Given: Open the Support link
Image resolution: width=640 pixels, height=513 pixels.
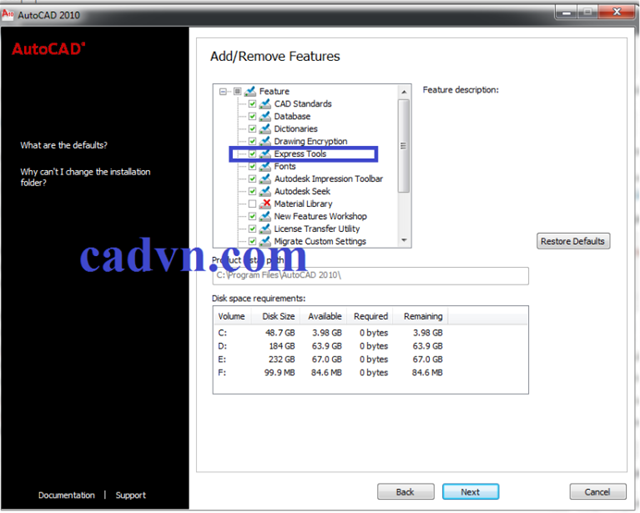Looking at the screenshot, I should [x=131, y=495].
